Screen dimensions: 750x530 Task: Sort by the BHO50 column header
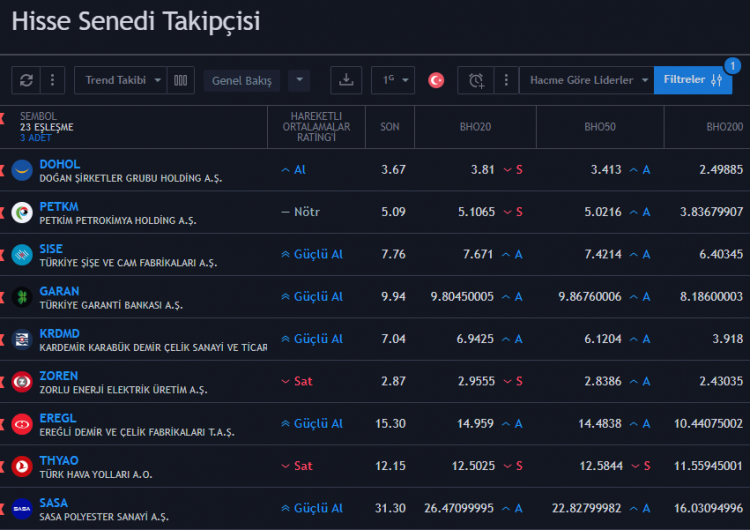pos(600,127)
